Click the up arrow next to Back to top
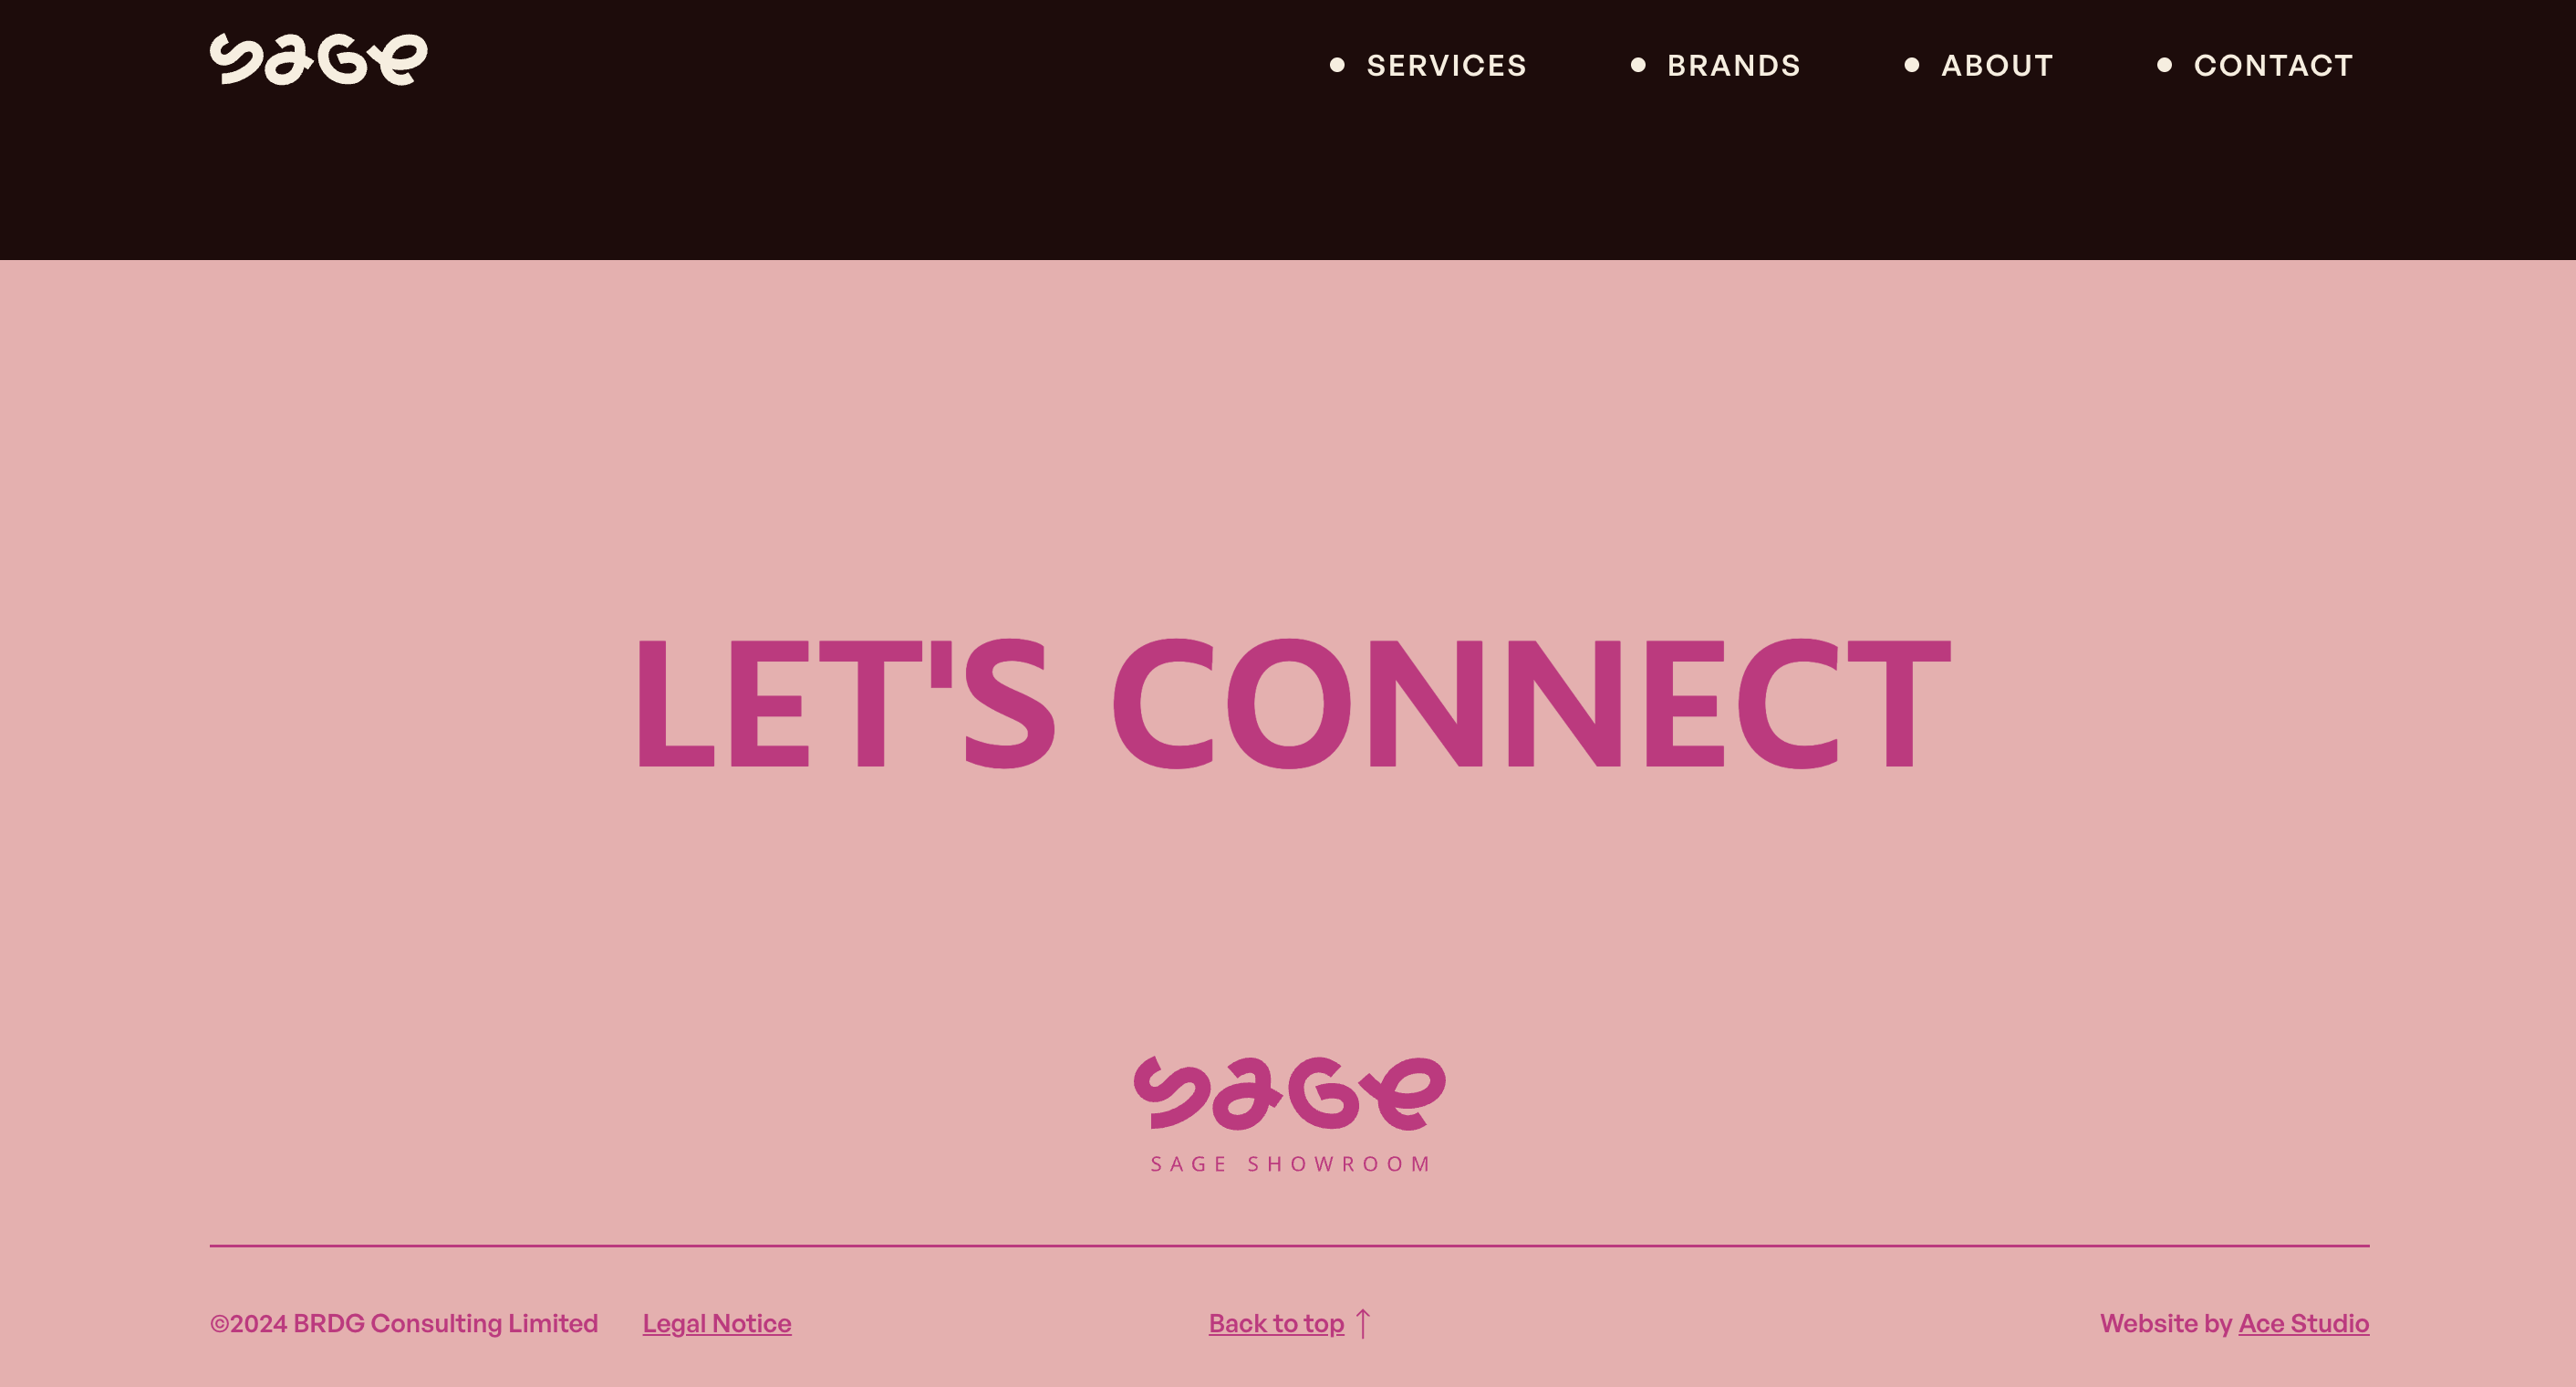2576x1387 pixels. tap(1363, 1323)
